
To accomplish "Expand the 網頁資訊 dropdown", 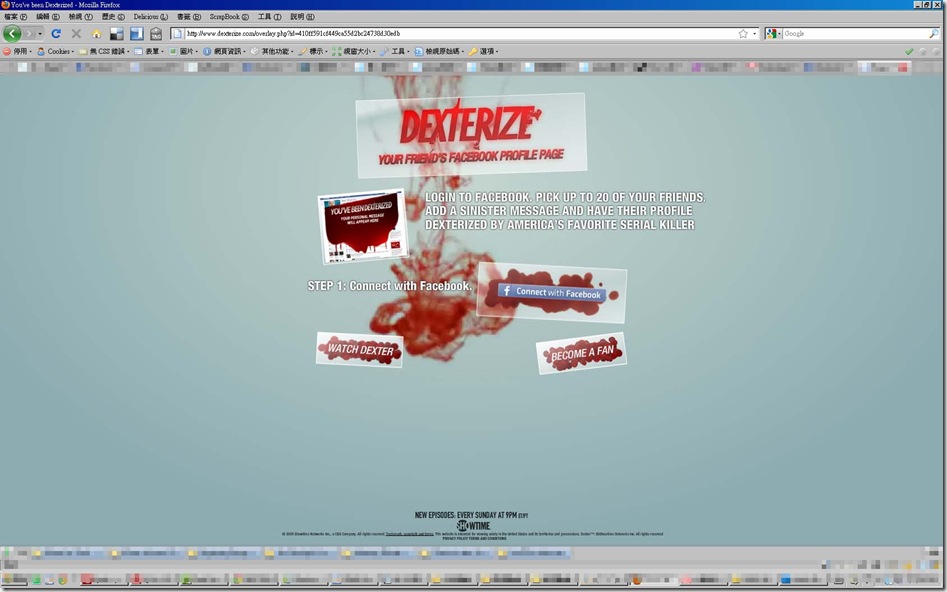I will [x=224, y=51].
